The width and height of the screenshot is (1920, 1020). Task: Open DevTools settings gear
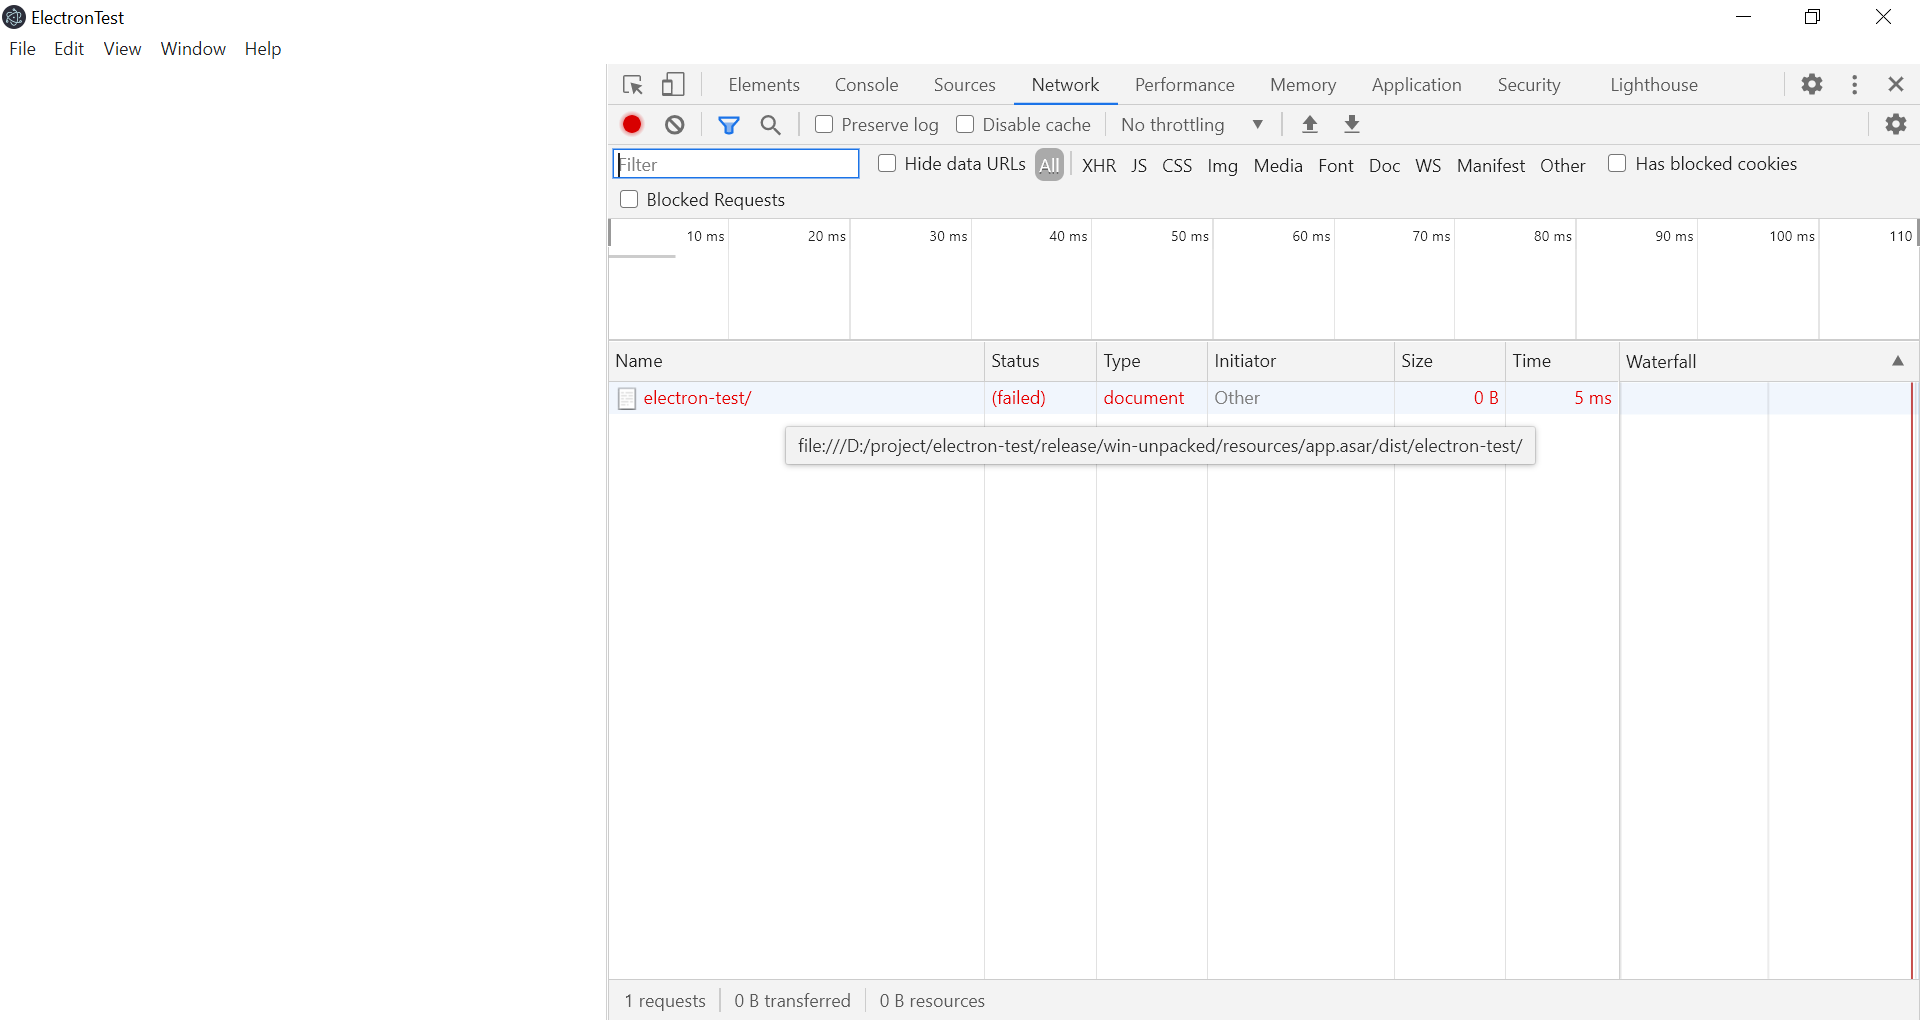click(x=1812, y=84)
